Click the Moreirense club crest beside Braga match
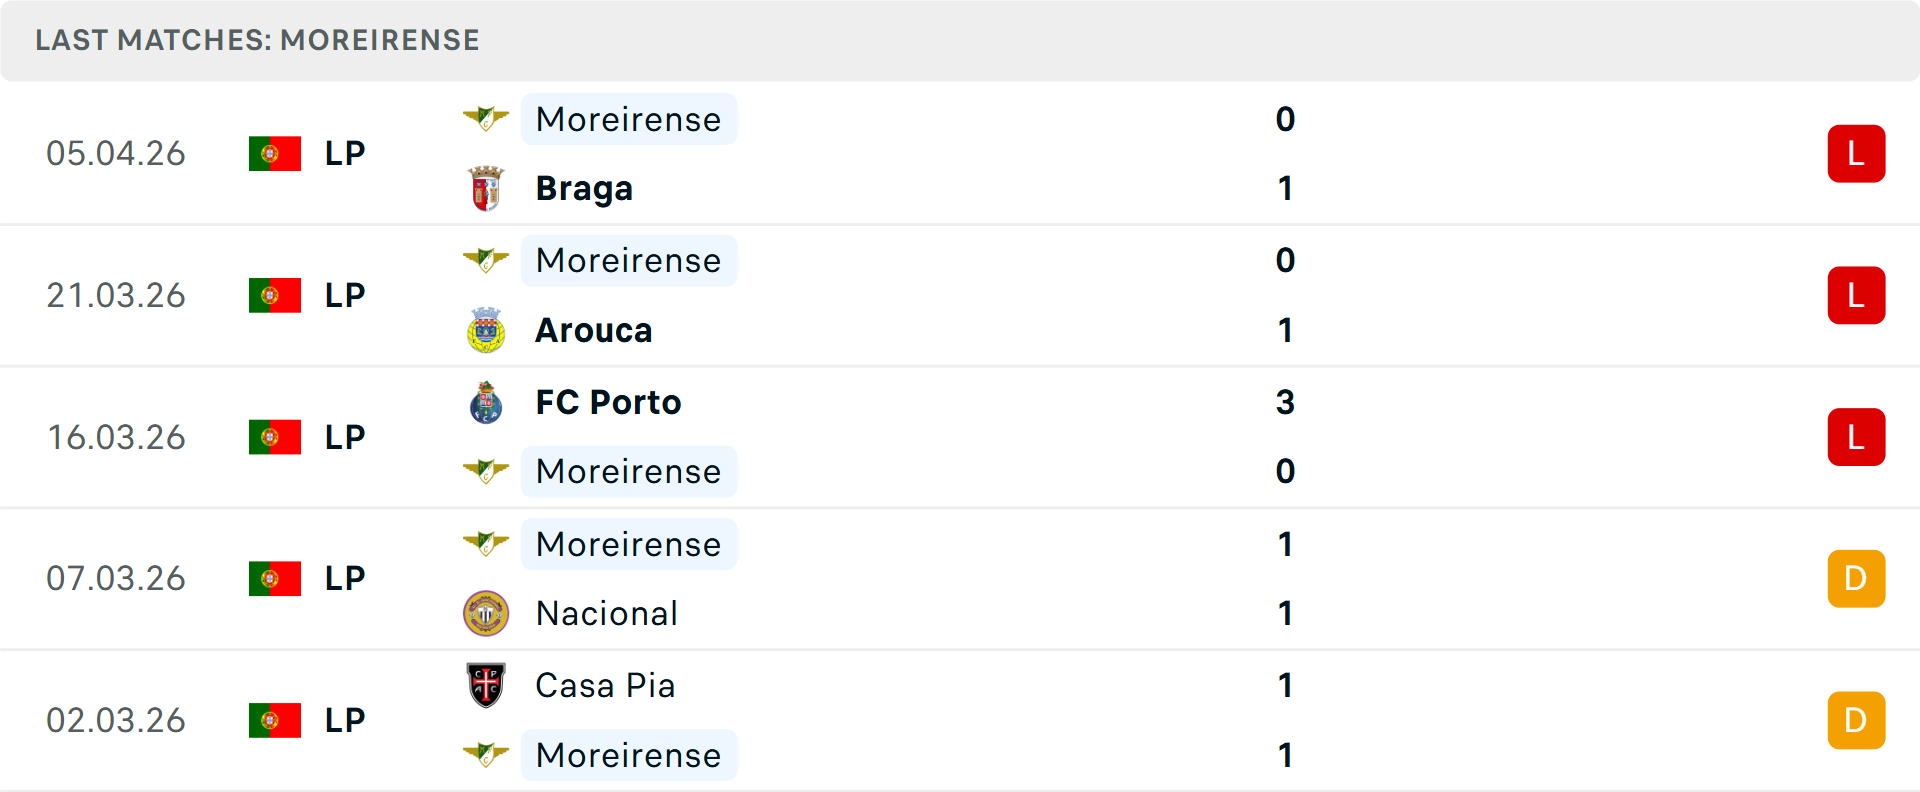This screenshot has height=792, width=1920. [x=486, y=118]
